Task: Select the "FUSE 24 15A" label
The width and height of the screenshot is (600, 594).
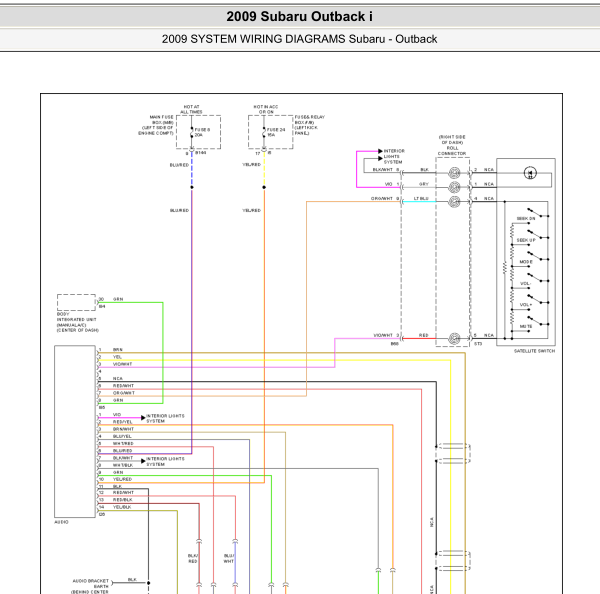Action: (276, 132)
